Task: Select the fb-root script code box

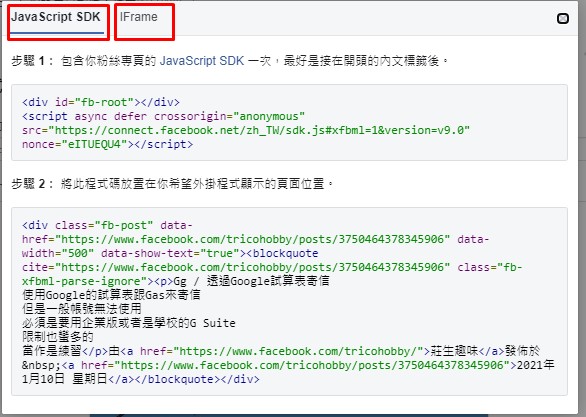Action: (289, 123)
